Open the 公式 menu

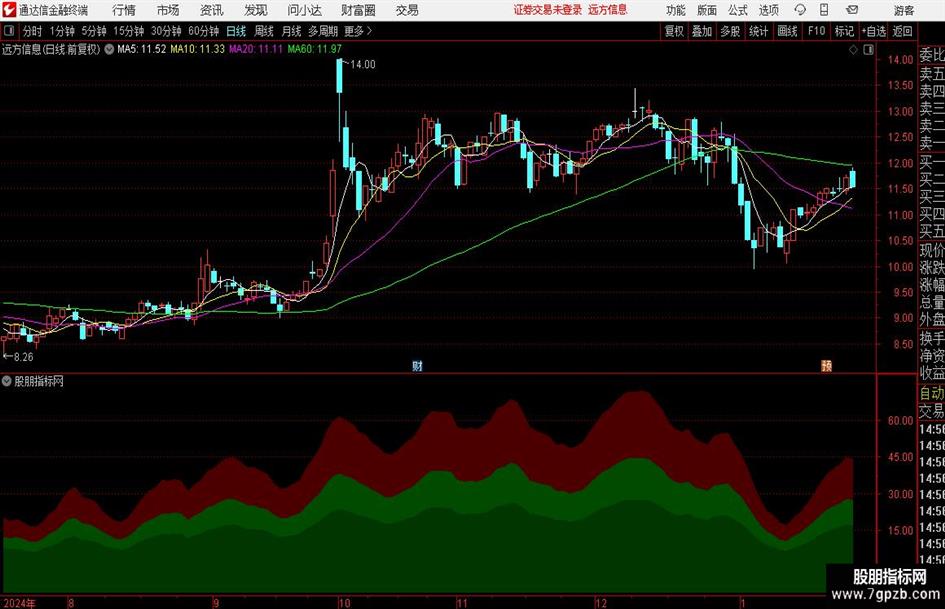738,10
